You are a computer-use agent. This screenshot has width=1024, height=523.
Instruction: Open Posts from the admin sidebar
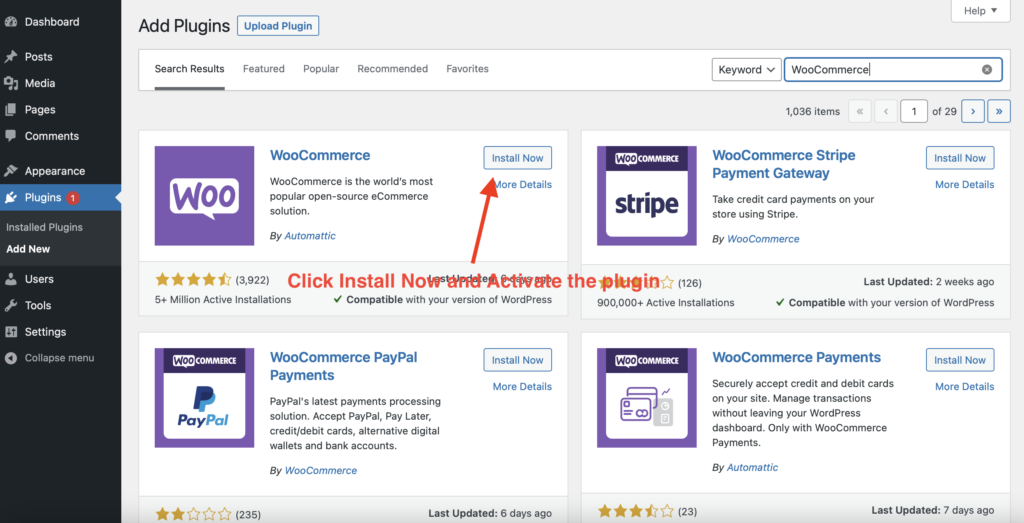click(x=39, y=57)
